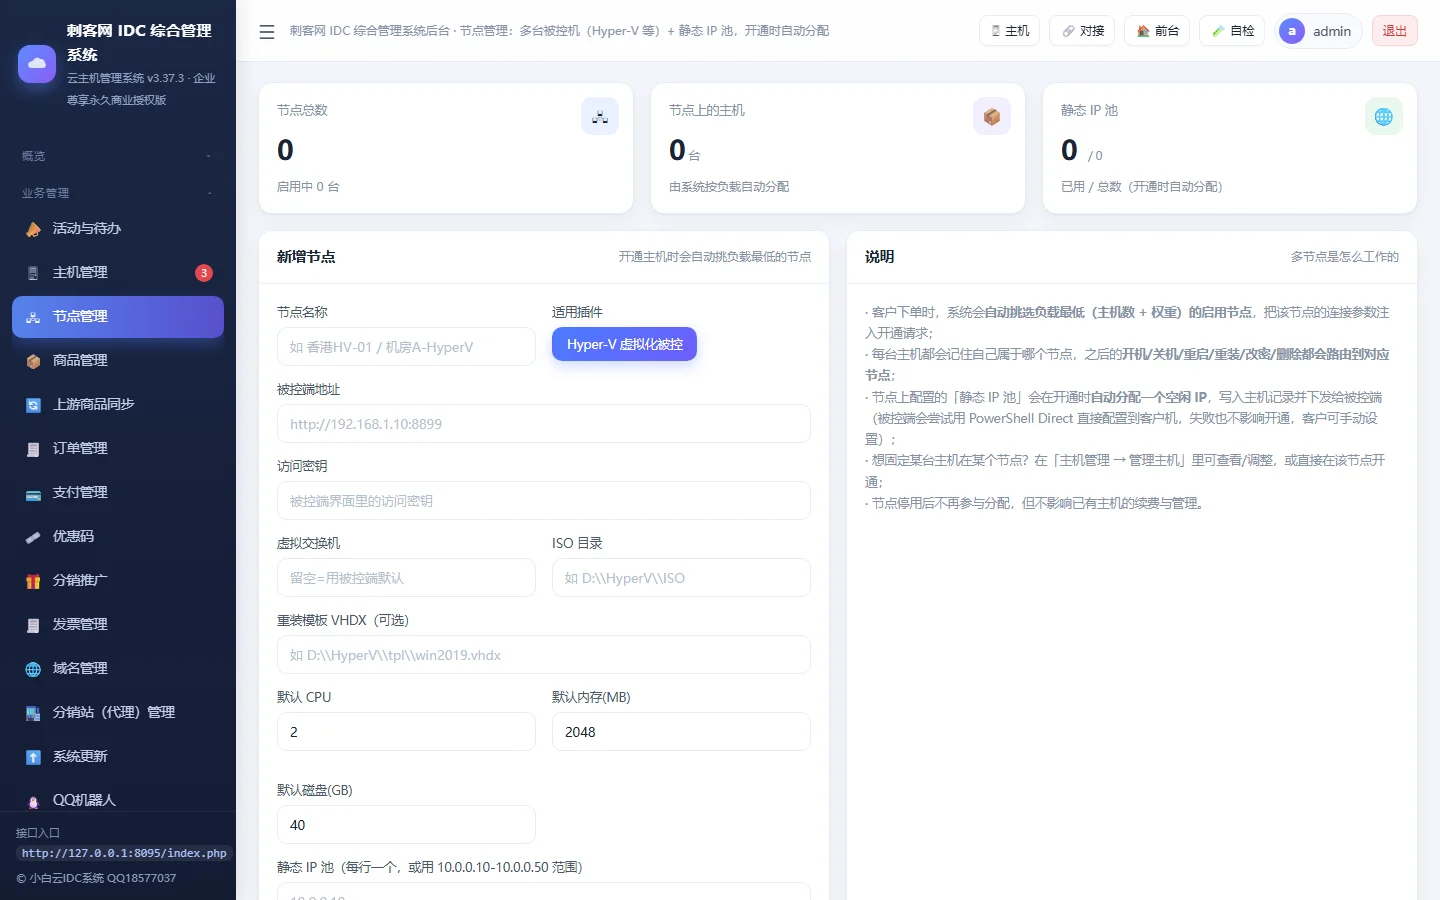Click the 发票管理 receipt icon

(x=33, y=625)
